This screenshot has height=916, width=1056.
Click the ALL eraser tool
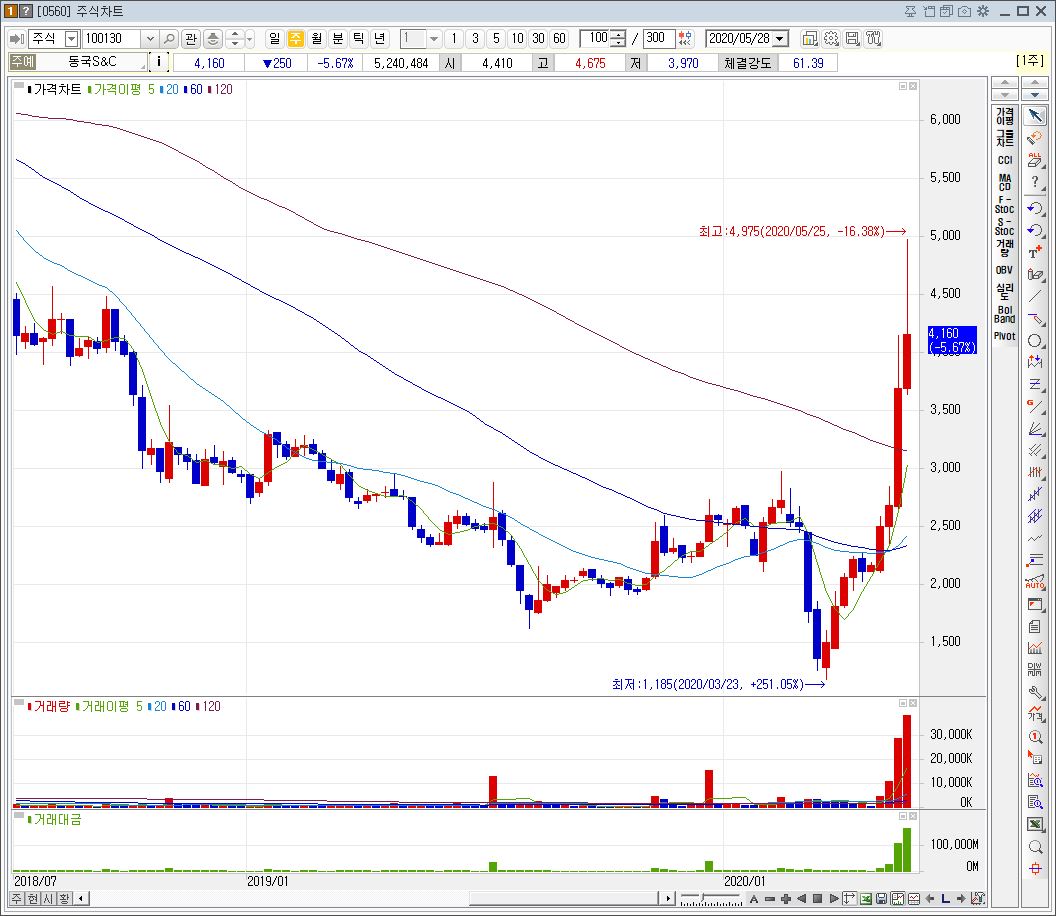point(1035,160)
